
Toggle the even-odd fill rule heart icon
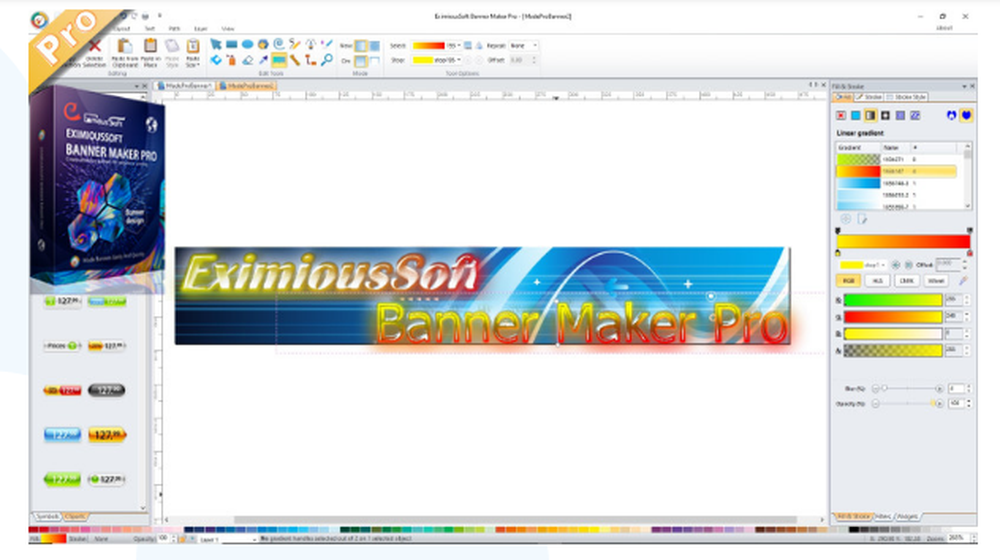point(952,115)
